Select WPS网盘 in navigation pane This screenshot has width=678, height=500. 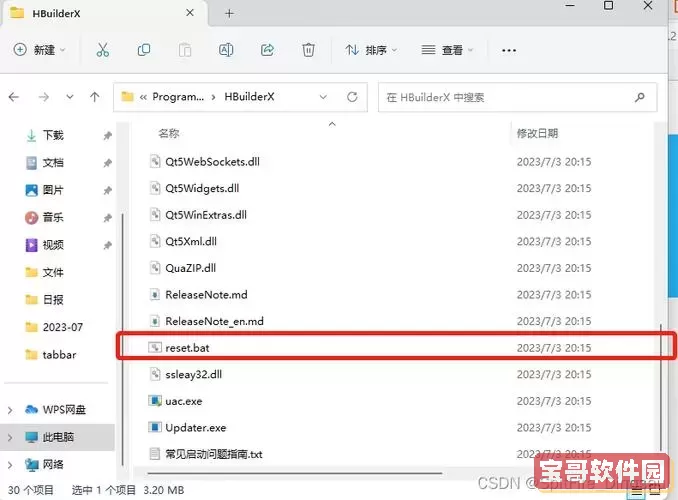(64, 409)
